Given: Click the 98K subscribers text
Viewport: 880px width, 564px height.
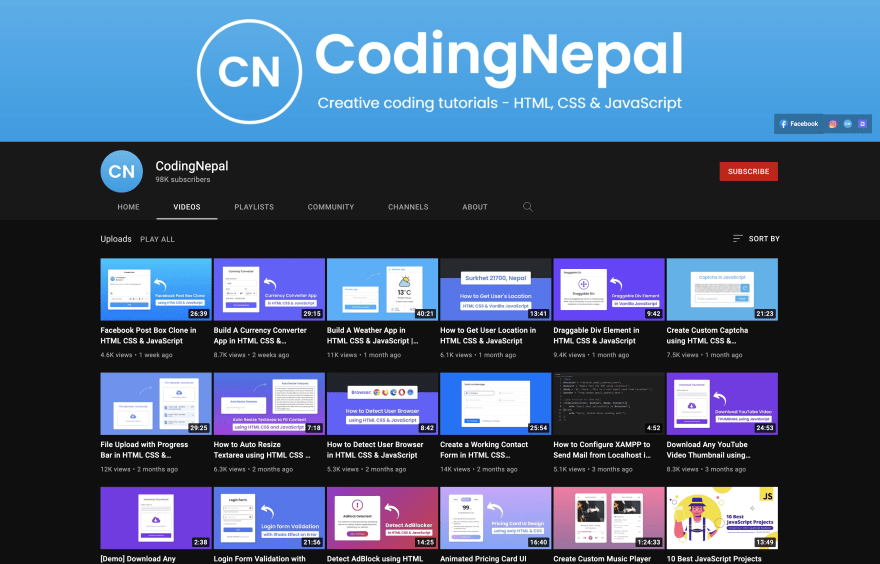Looking at the screenshot, I should [183, 180].
